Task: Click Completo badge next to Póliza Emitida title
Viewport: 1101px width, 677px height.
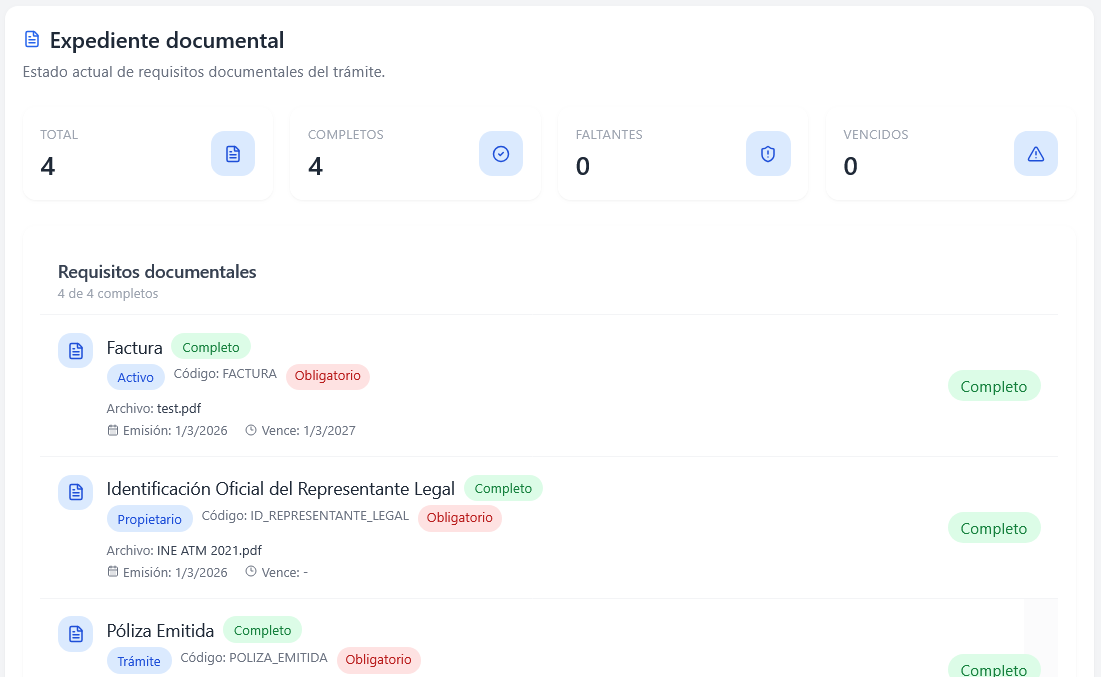Action: pyautogui.click(x=263, y=630)
